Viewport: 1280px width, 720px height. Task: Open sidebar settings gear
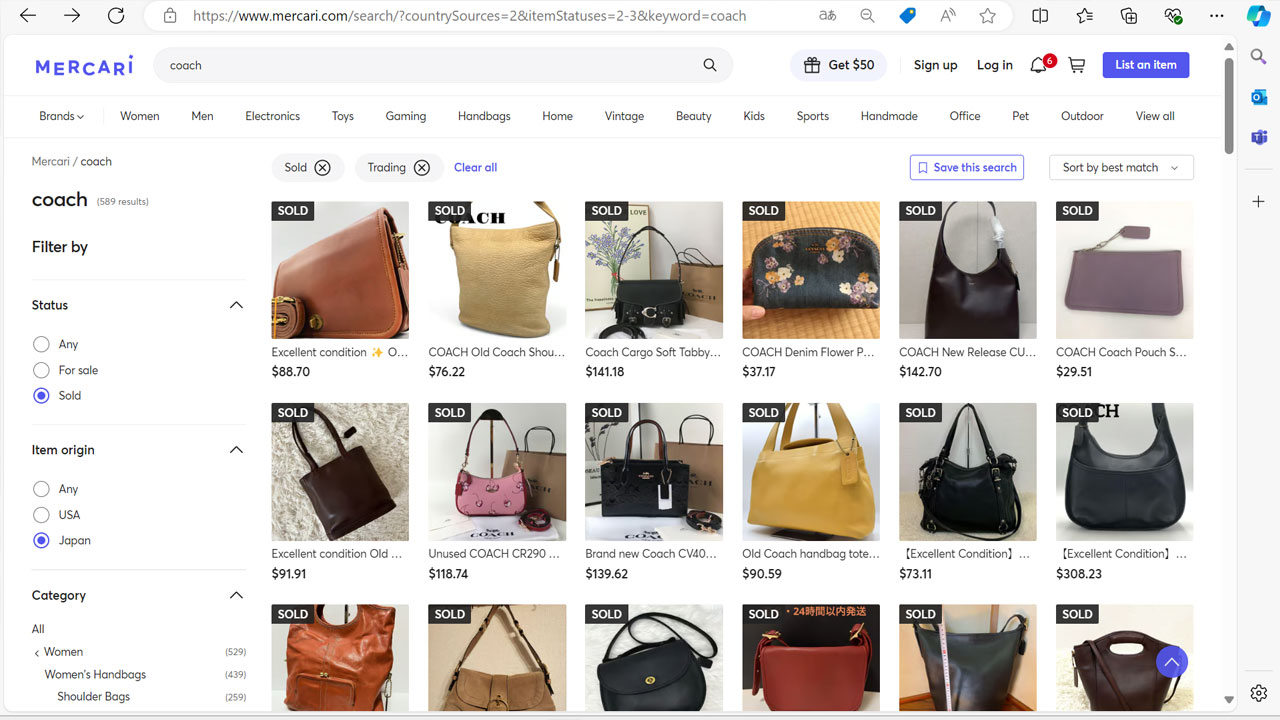[x=1259, y=694]
